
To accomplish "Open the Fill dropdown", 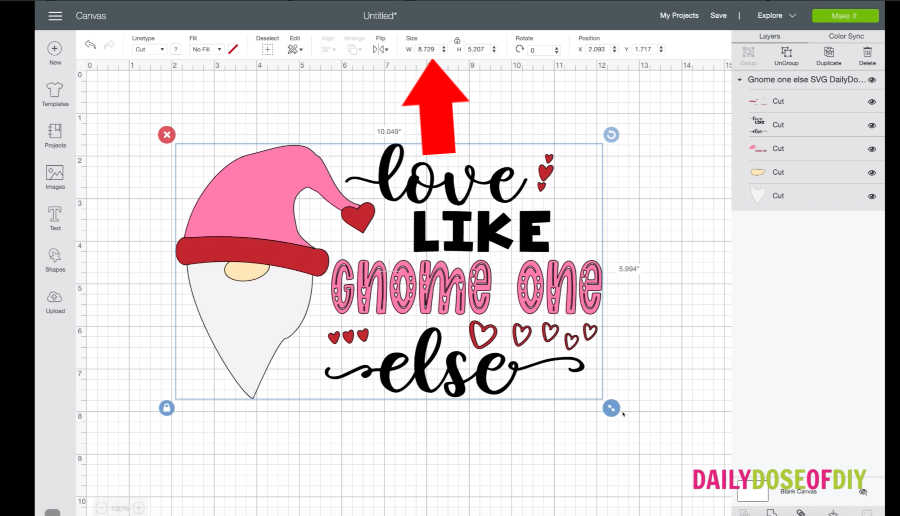I will pyautogui.click(x=205, y=49).
